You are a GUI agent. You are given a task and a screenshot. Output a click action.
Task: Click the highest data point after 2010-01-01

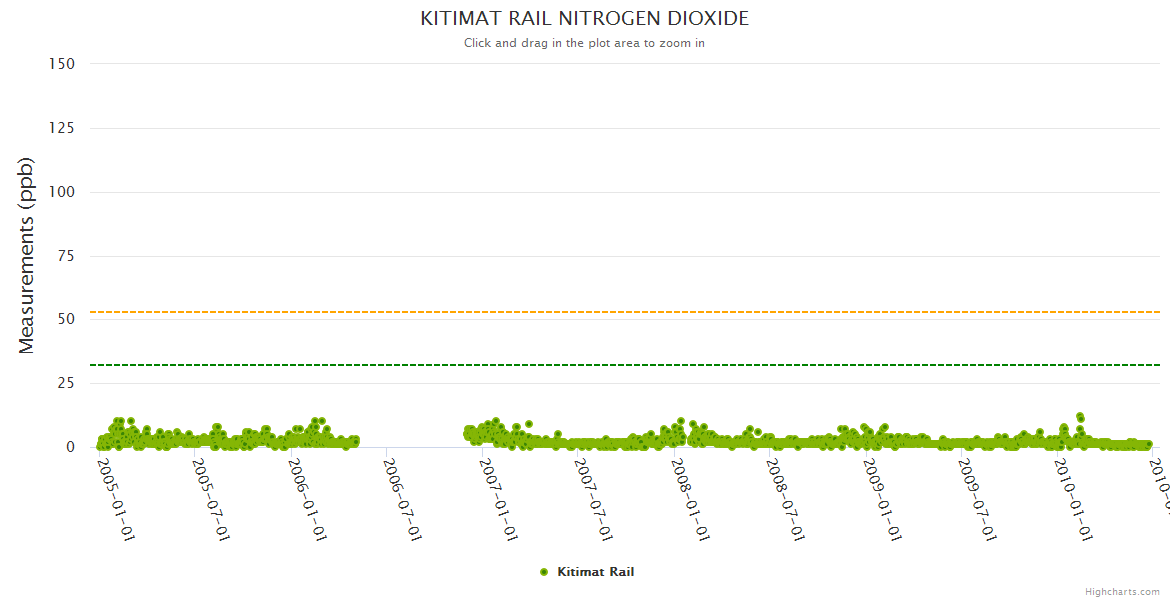point(1080,416)
